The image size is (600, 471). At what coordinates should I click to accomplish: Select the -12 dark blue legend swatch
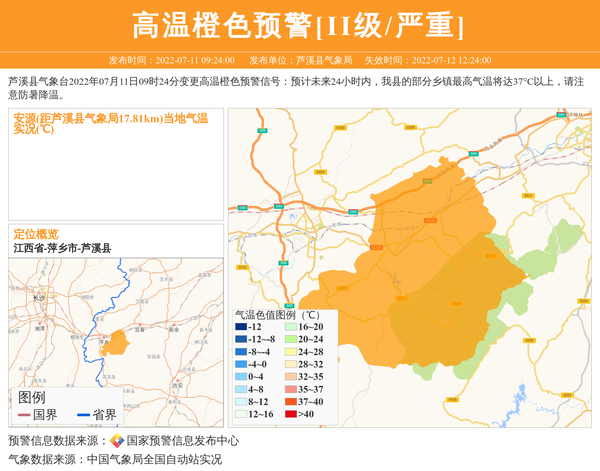click(240, 327)
